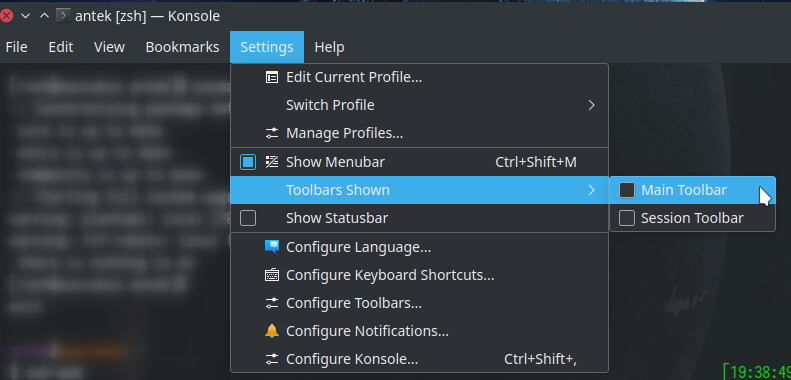This screenshot has width=791, height=380.
Task: Click the Konsole terminal title bar icon
Action: click(x=63, y=16)
